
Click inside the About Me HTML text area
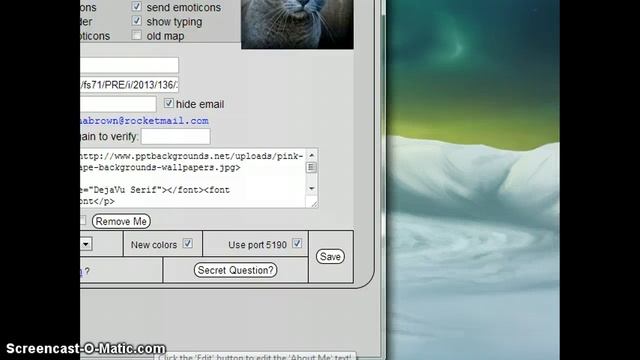[193, 178]
